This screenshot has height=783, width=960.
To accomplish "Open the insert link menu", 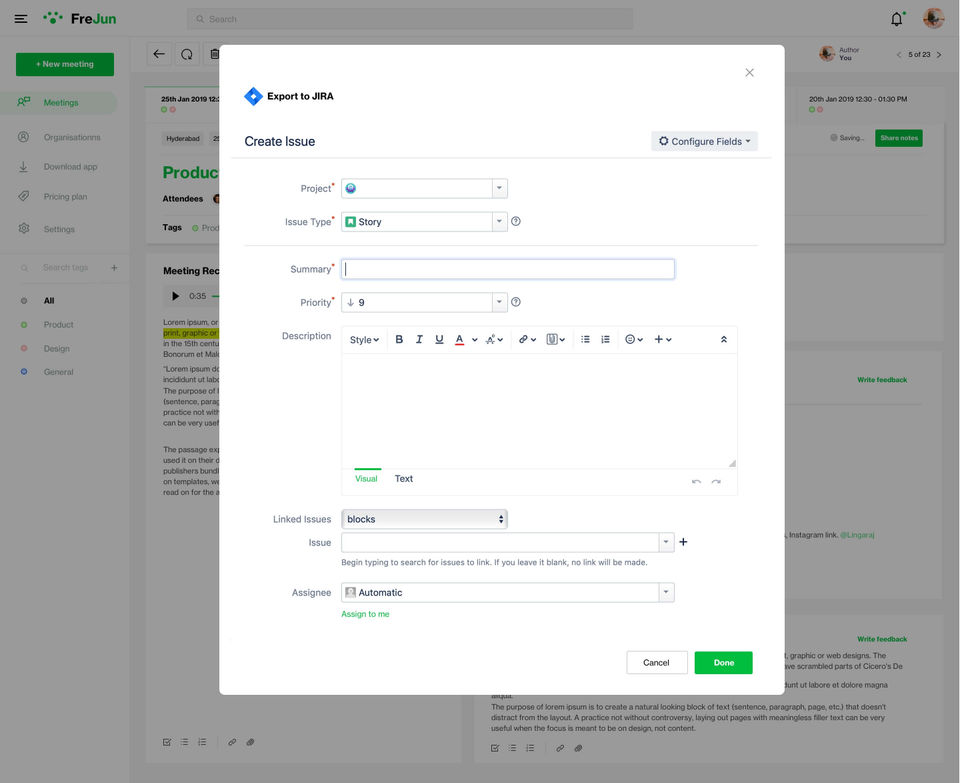I will [x=527, y=339].
